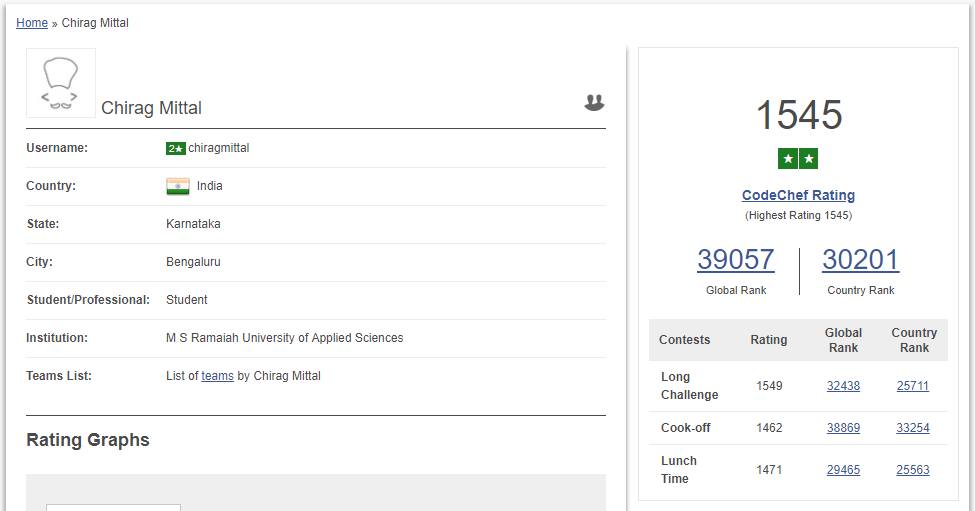Click the friends icon beside Chirag Mittal
The image size is (975, 511).
pos(594,103)
